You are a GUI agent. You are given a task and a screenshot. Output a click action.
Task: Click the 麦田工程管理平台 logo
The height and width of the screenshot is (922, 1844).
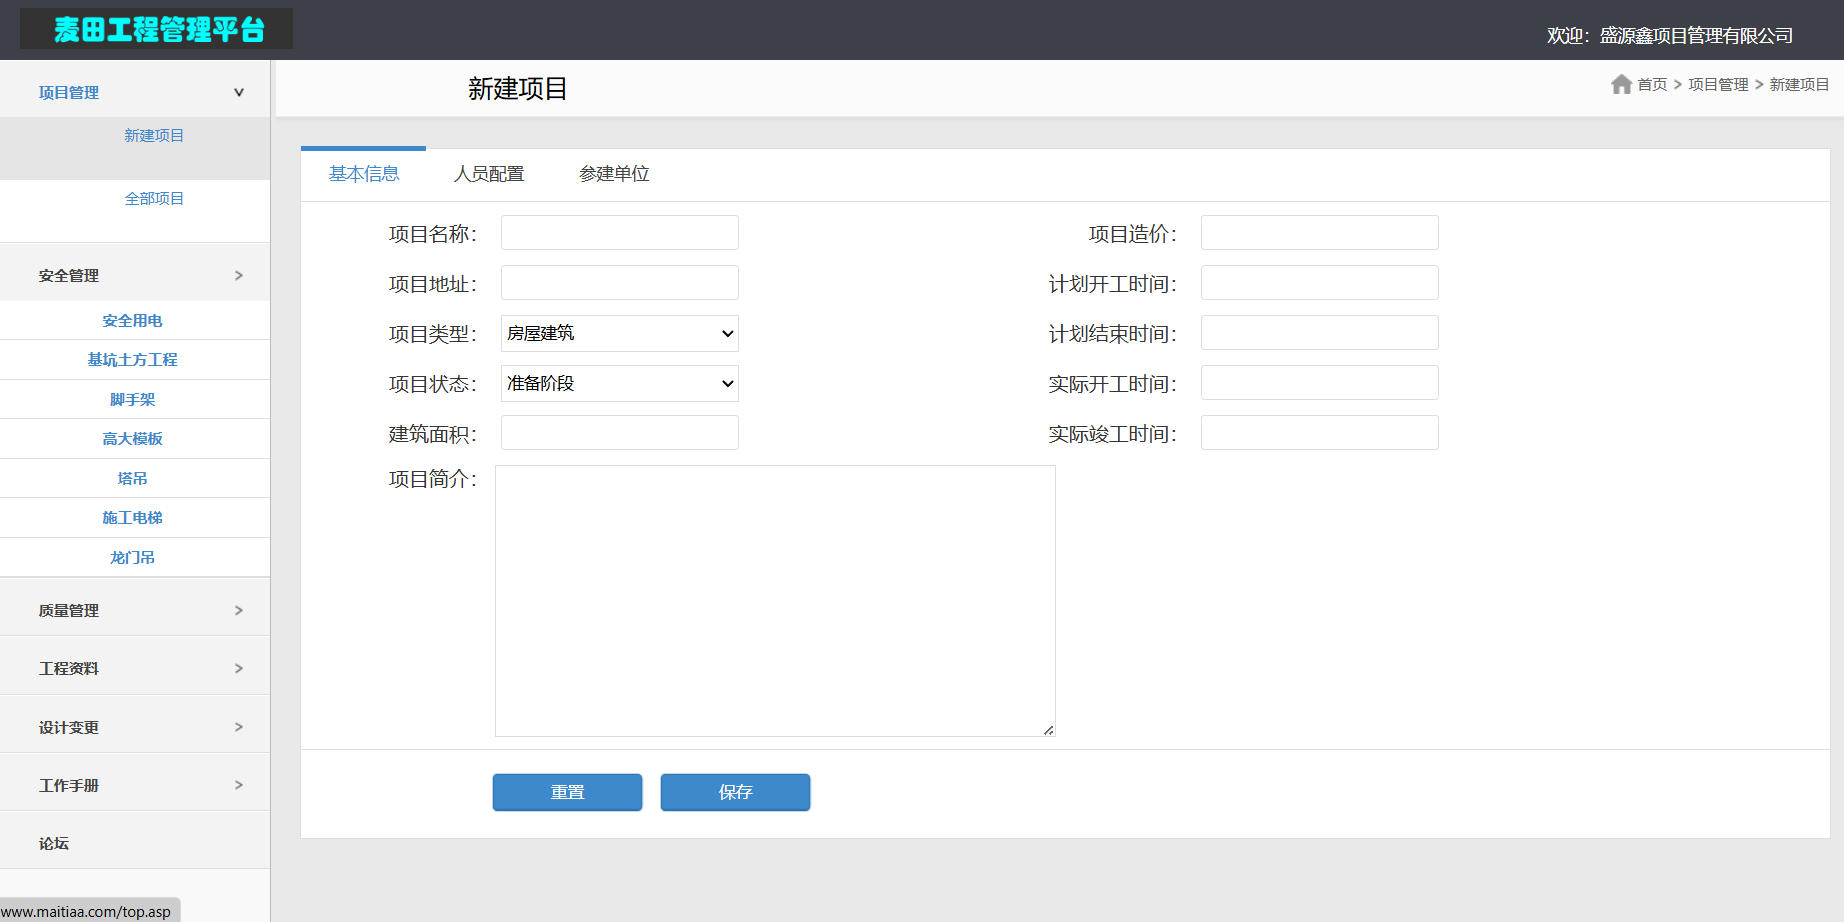[x=157, y=29]
